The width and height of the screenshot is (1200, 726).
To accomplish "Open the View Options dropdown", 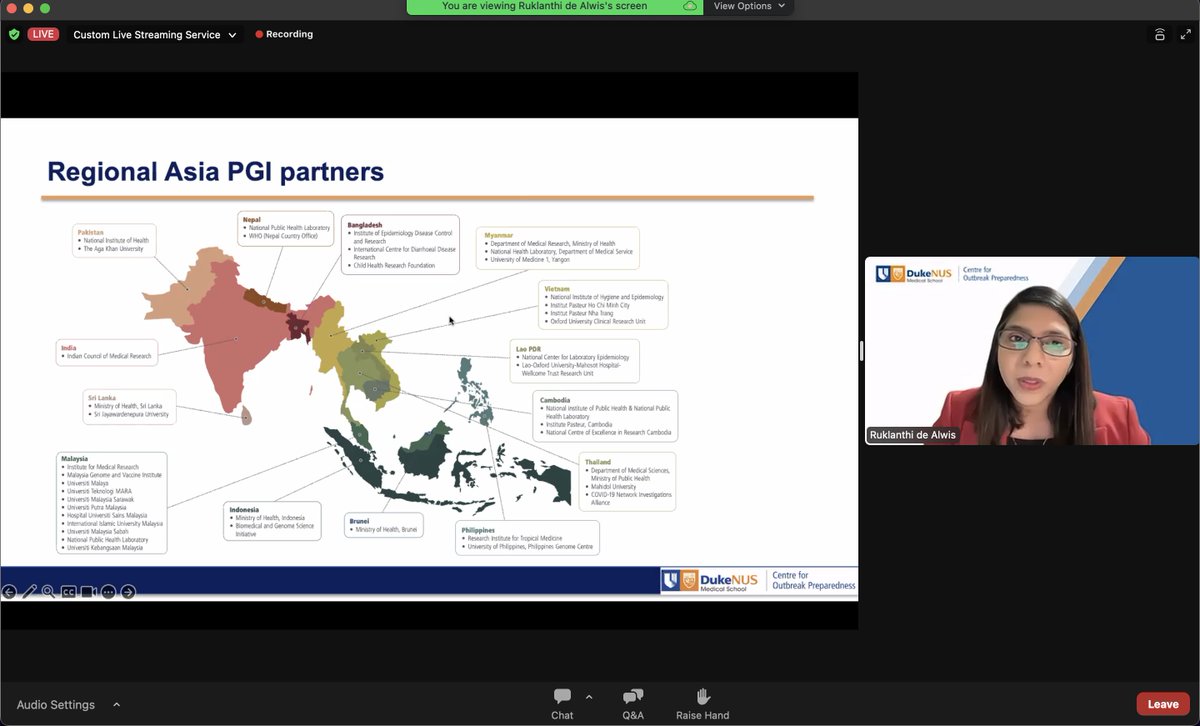I will [749, 6].
